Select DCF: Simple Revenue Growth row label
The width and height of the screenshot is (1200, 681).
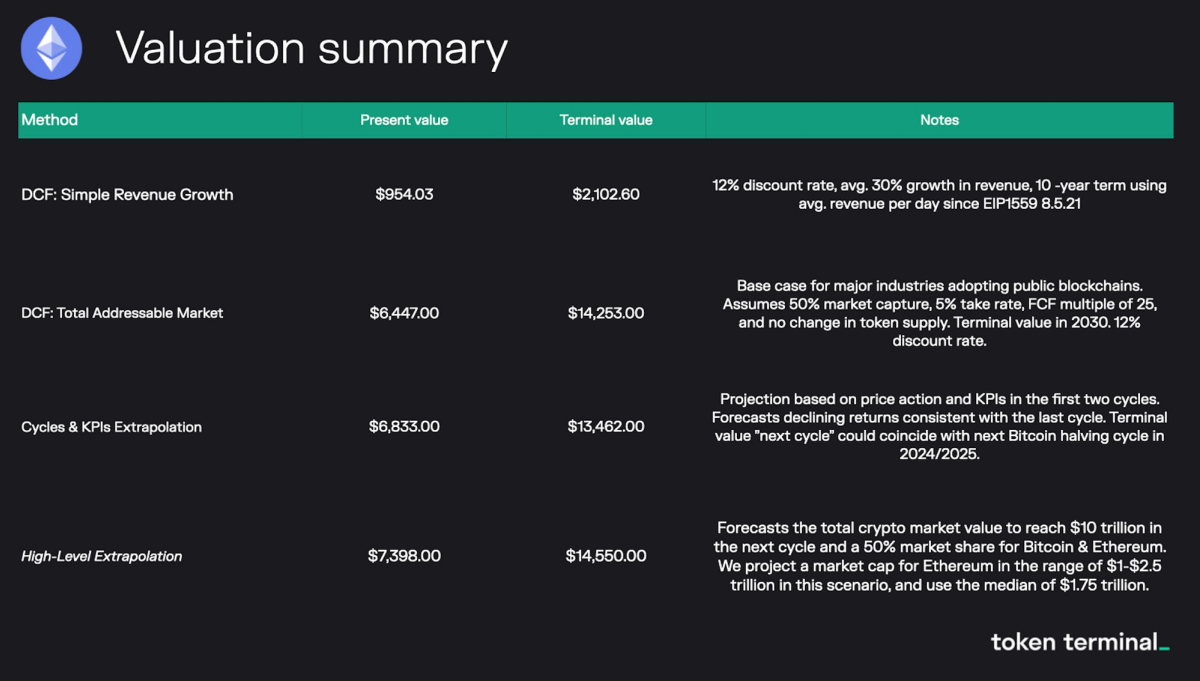point(127,195)
